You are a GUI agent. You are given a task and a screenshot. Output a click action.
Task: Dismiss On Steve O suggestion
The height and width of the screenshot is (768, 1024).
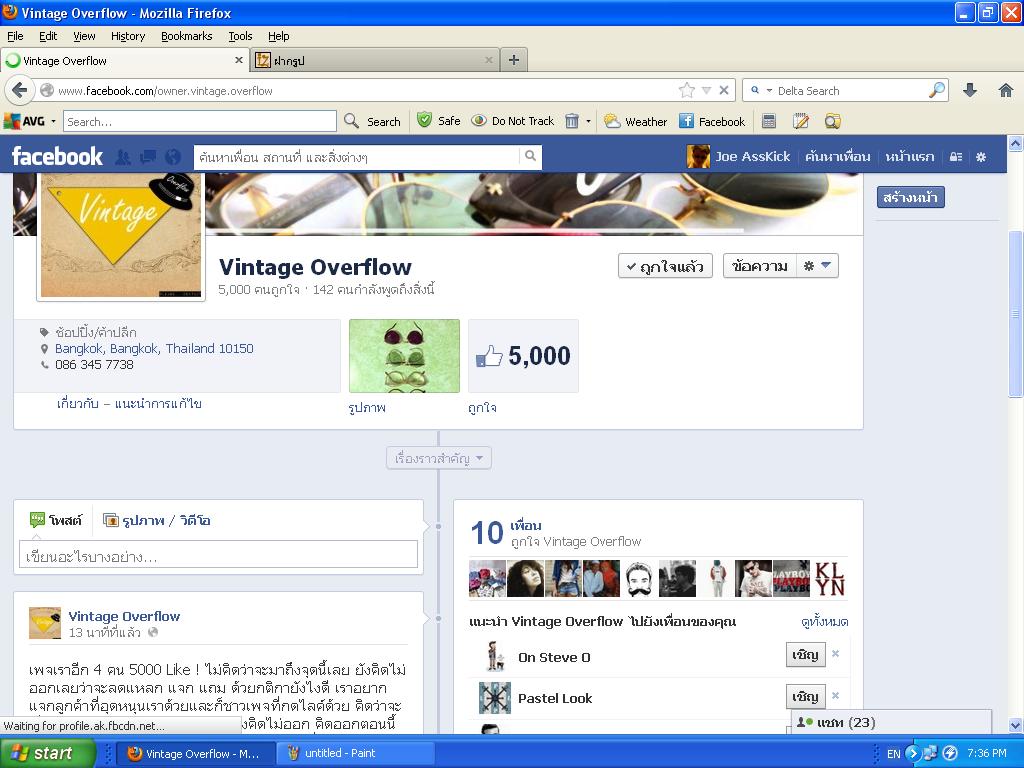point(835,654)
